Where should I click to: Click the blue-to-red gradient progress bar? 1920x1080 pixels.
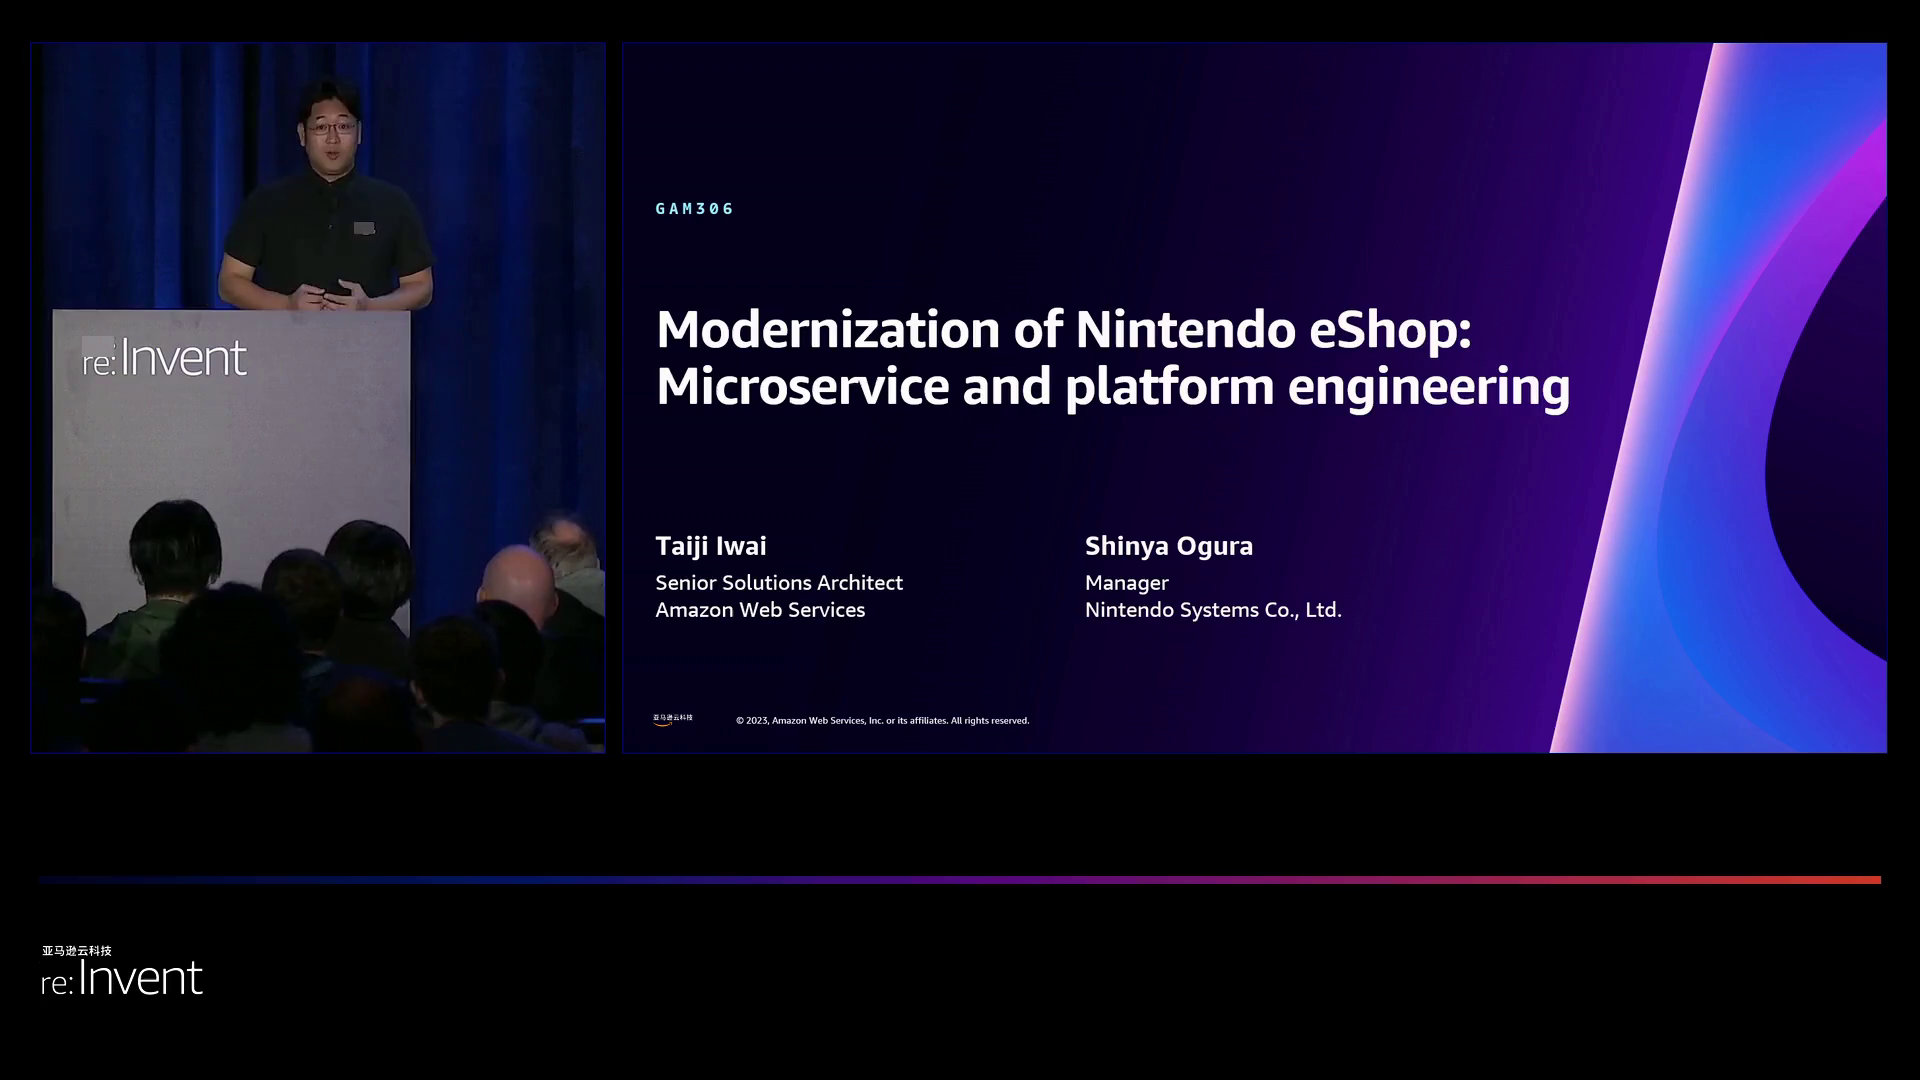coord(960,880)
